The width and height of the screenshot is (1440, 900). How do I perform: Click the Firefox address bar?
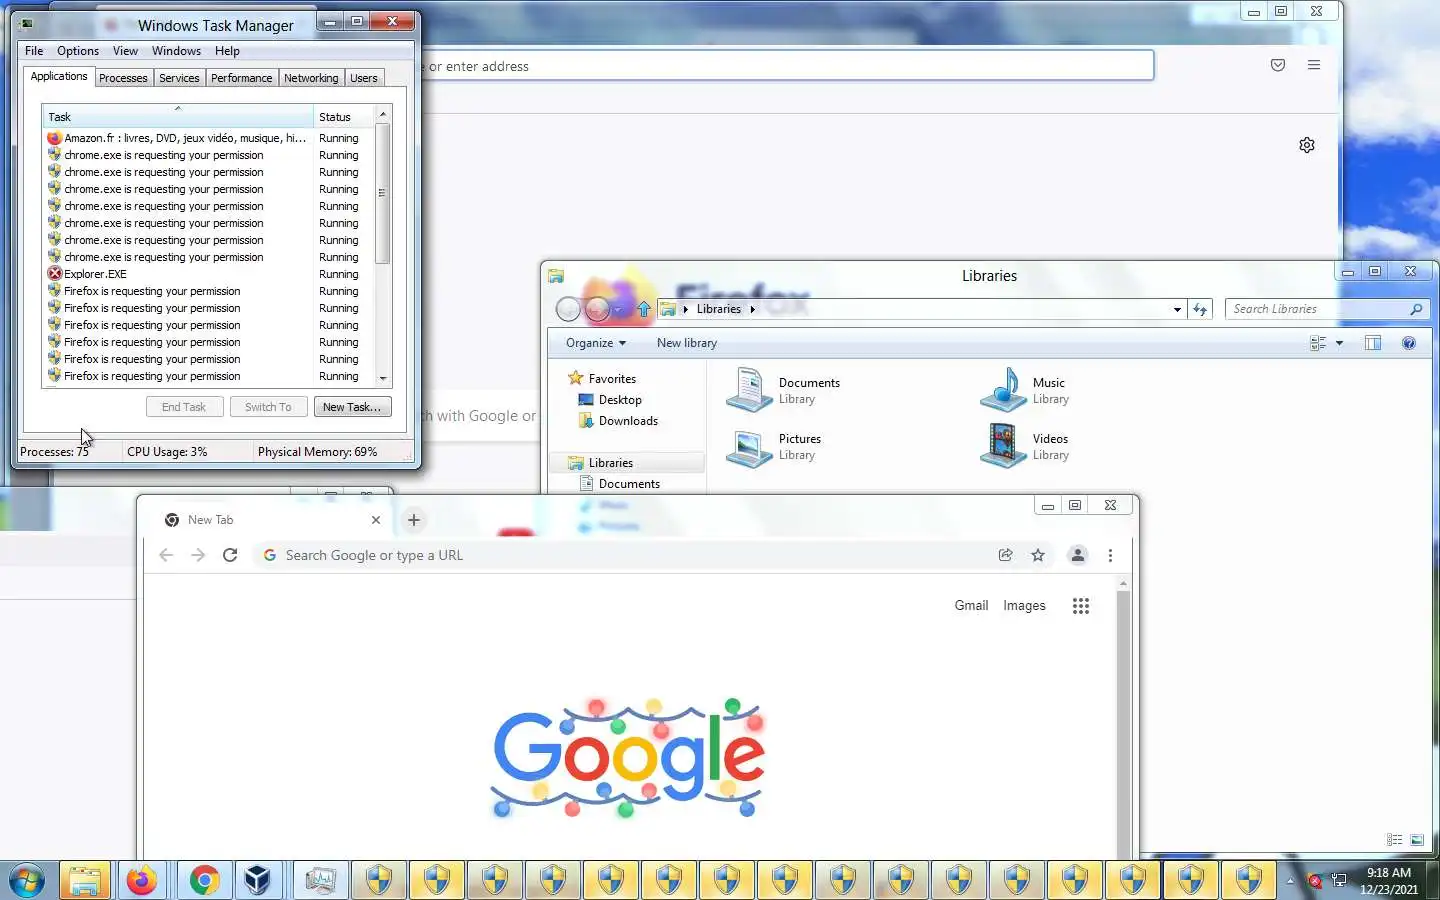click(786, 66)
